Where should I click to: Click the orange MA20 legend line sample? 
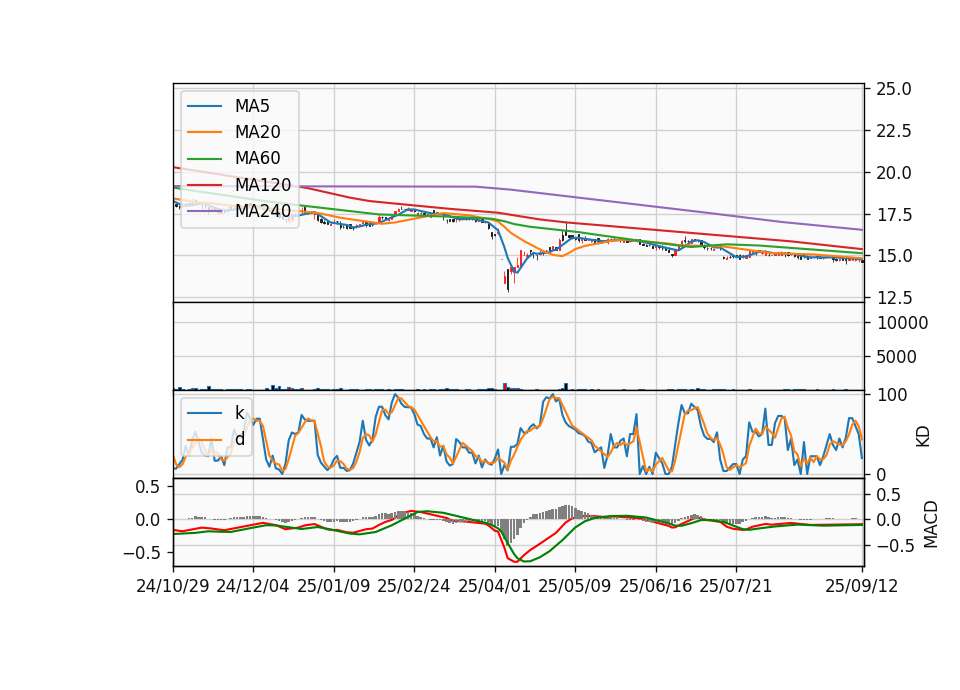point(204,132)
